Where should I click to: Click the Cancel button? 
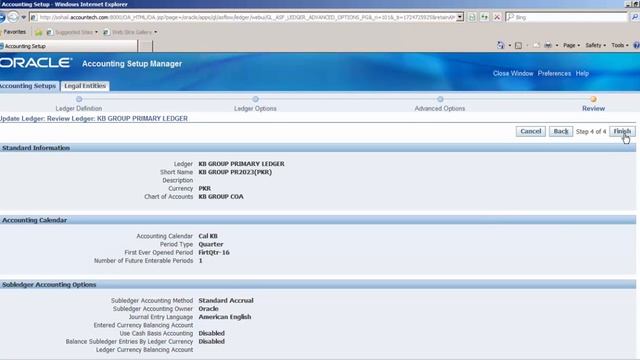pyautogui.click(x=530, y=131)
